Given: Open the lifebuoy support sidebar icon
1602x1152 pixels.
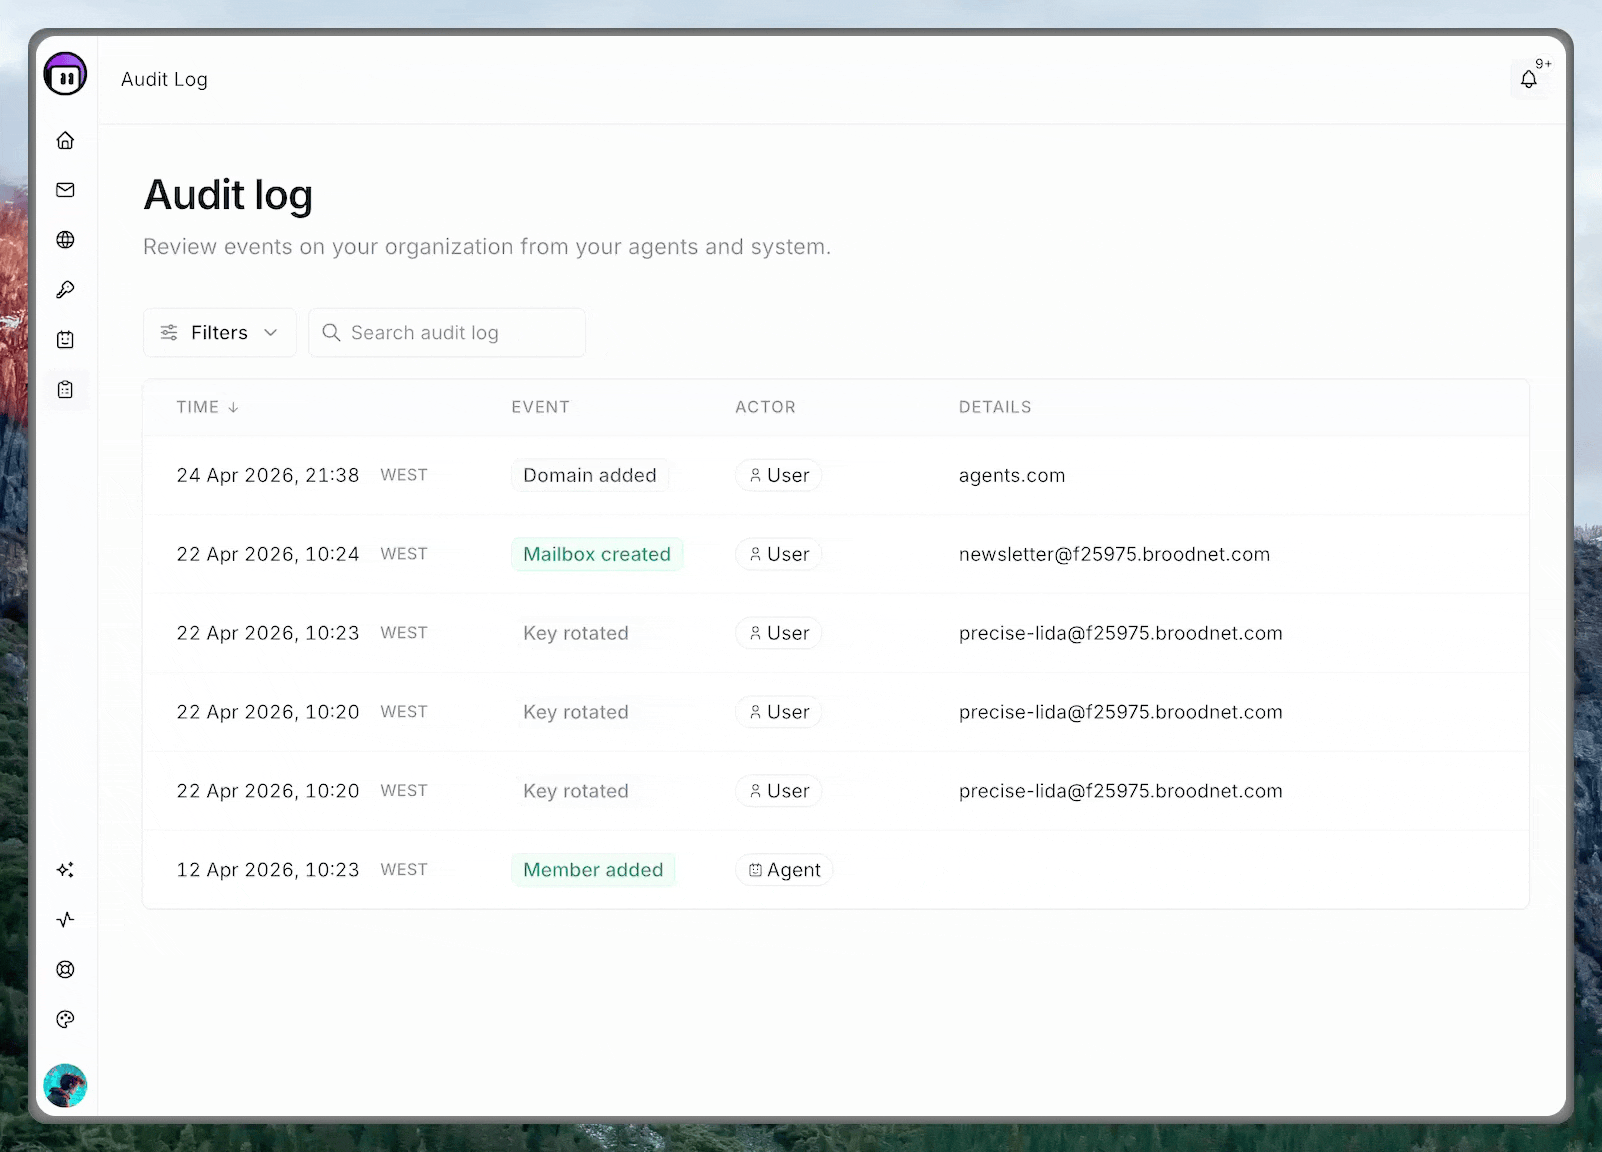Looking at the screenshot, I should (65, 970).
